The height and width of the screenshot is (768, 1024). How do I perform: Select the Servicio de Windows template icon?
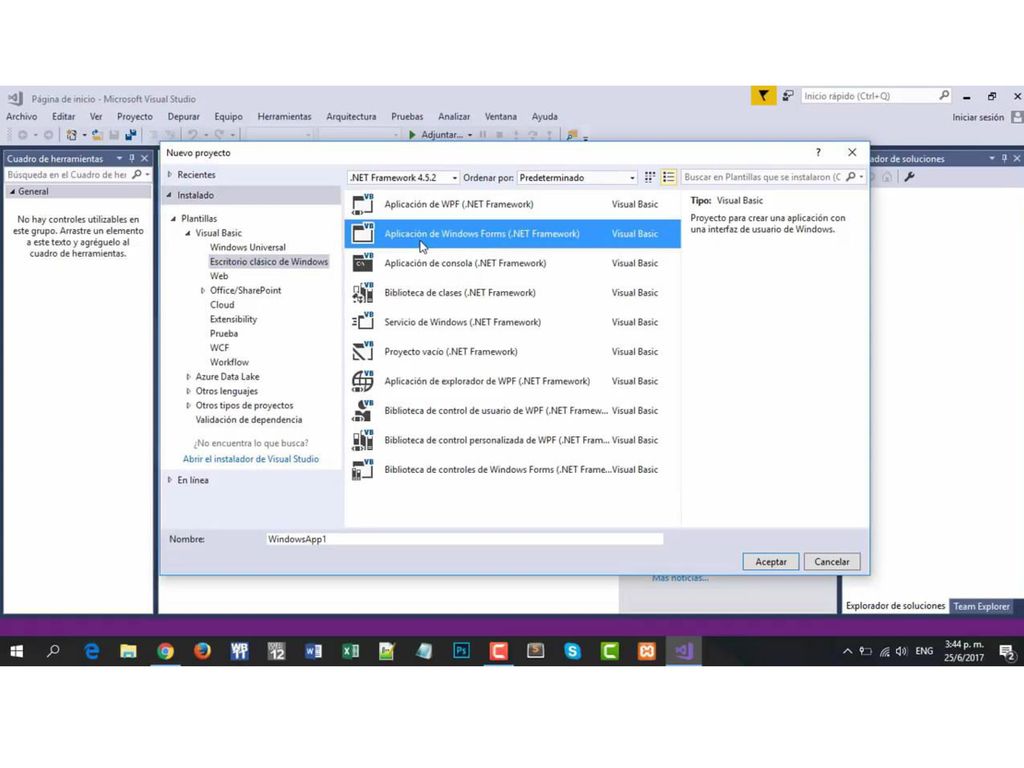tap(362, 322)
